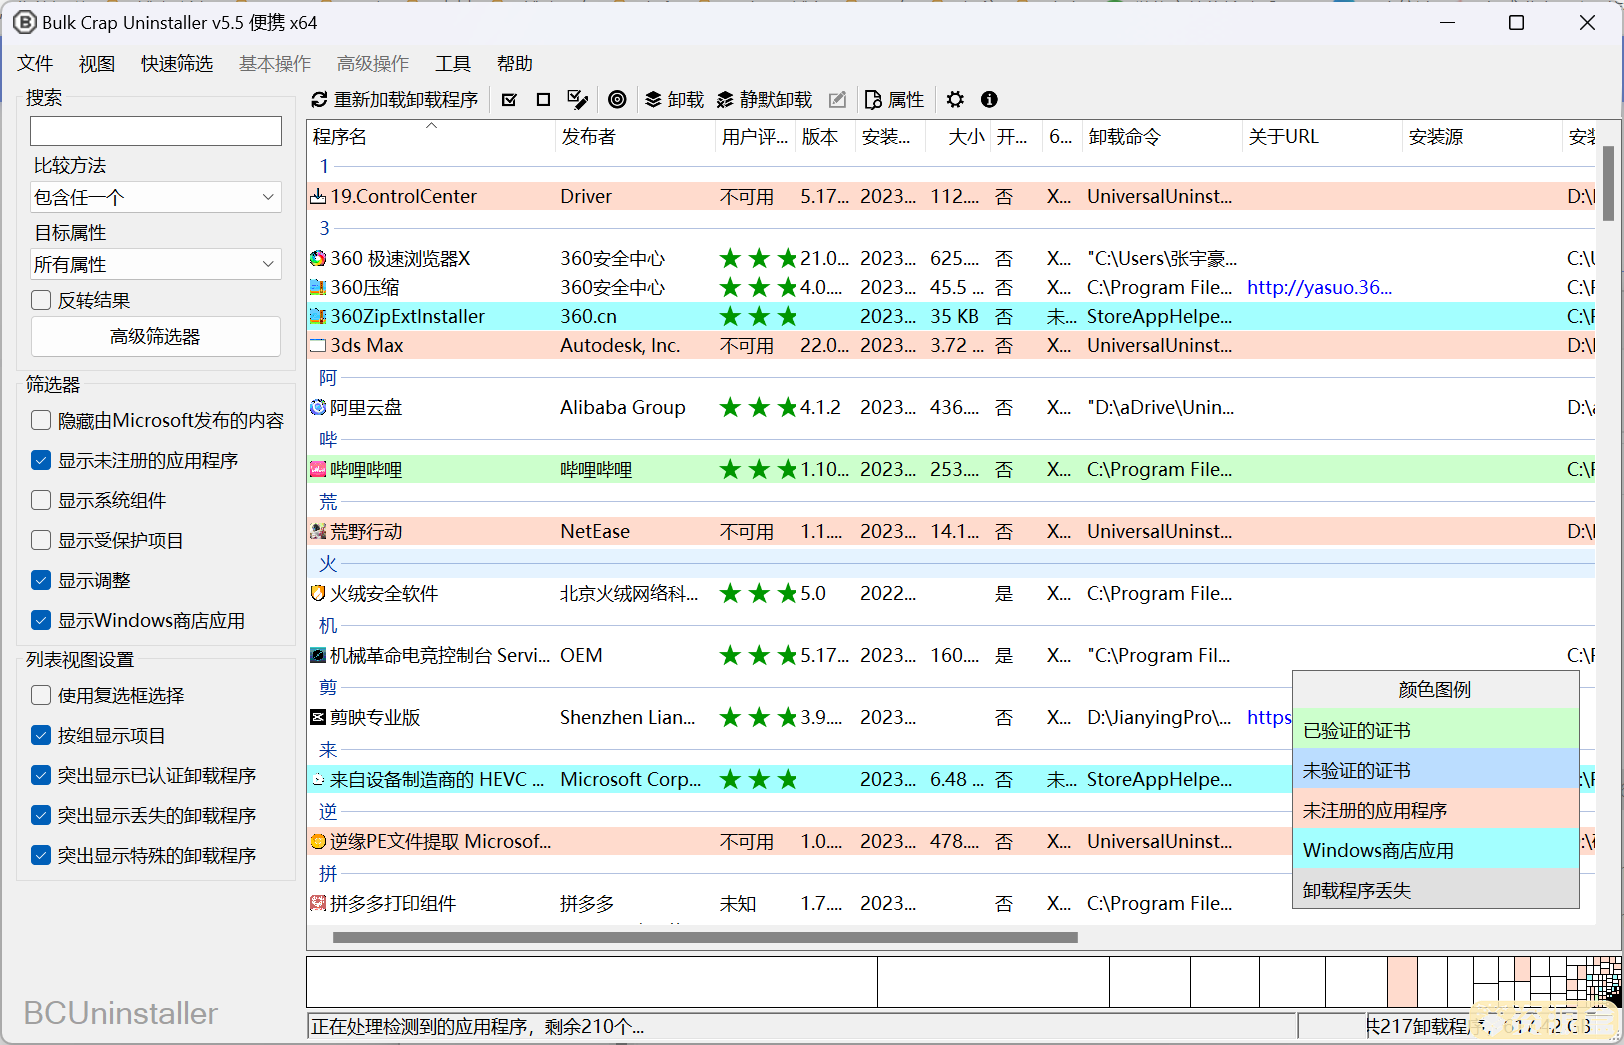Enable 隐藏由Microsoft发布的内容 checkbox
Screen dimensions: 1624x1045
(x=41, y=420)
